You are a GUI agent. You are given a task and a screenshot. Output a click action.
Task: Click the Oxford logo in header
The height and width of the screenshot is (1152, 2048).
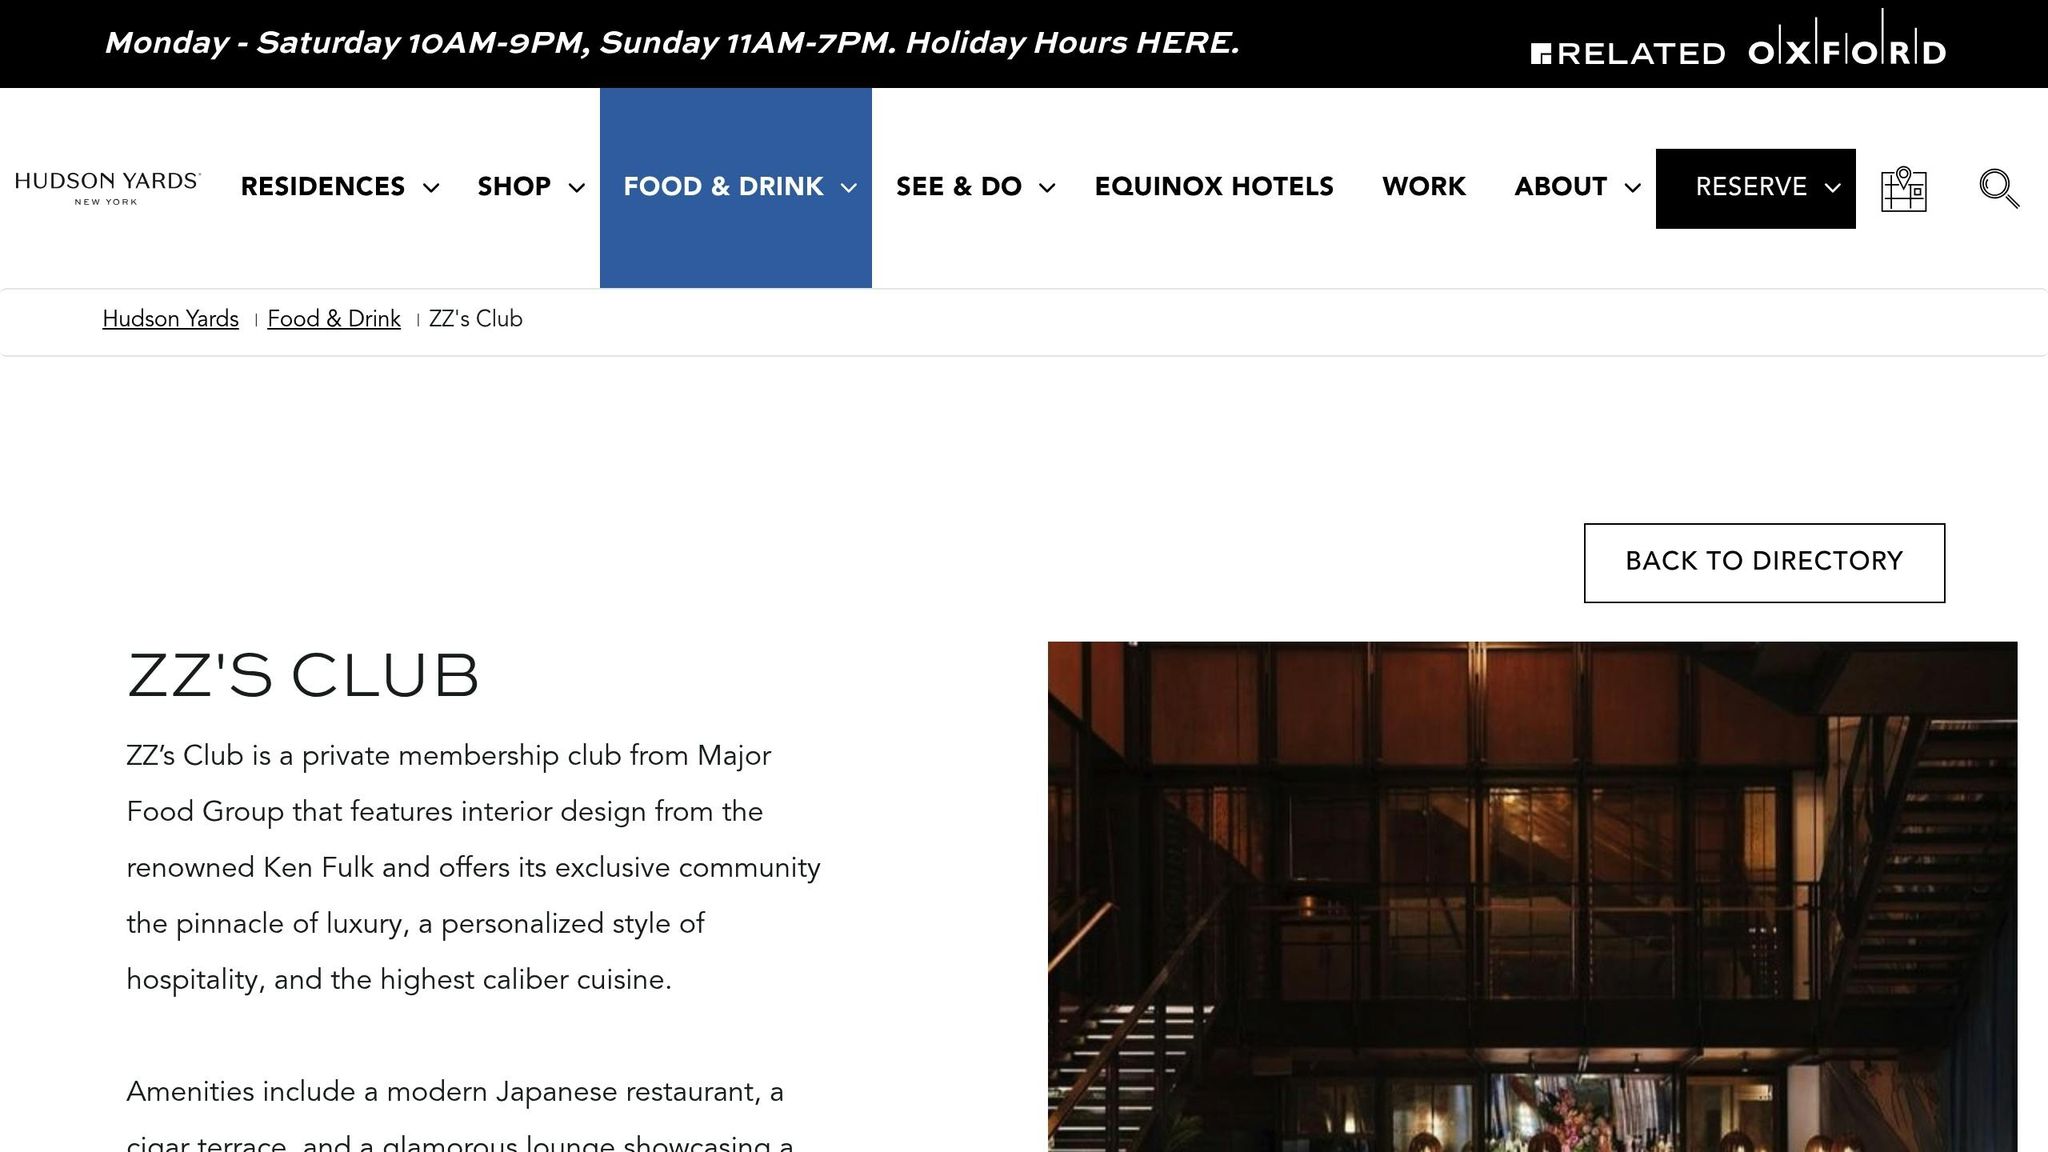(1847, 50)
